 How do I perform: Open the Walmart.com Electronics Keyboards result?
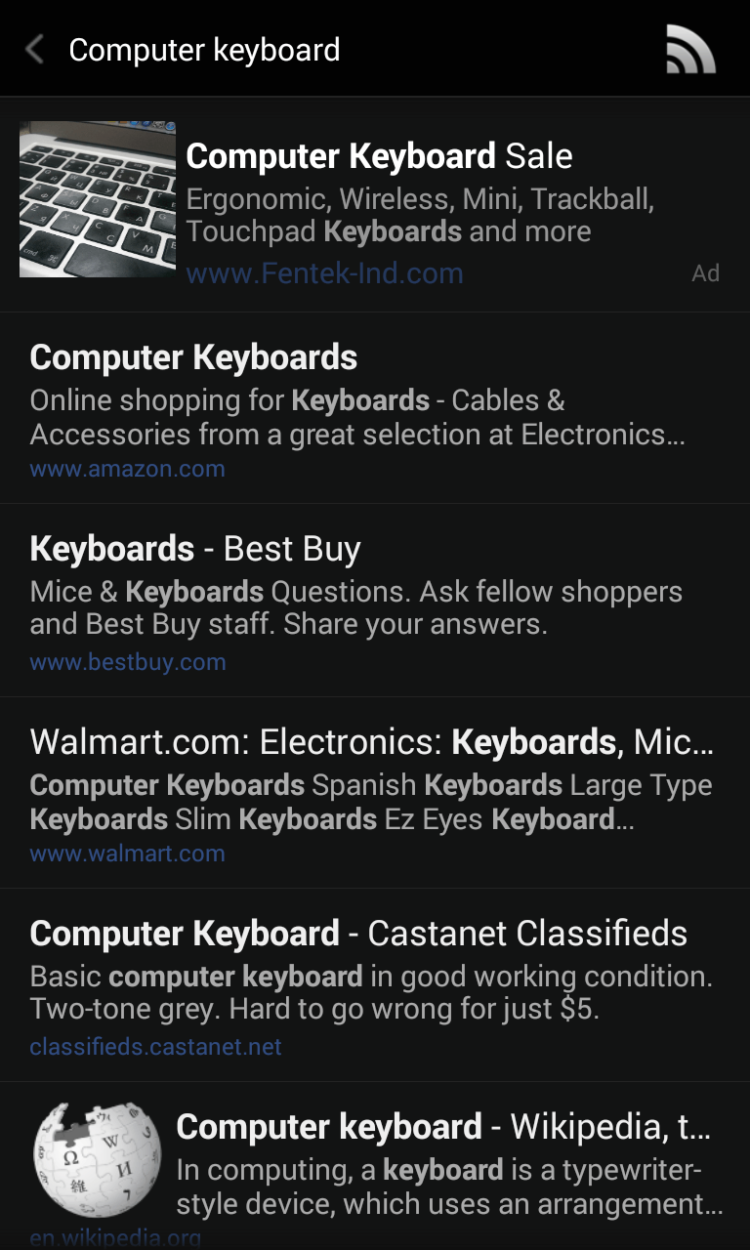(x=371, y=742)
